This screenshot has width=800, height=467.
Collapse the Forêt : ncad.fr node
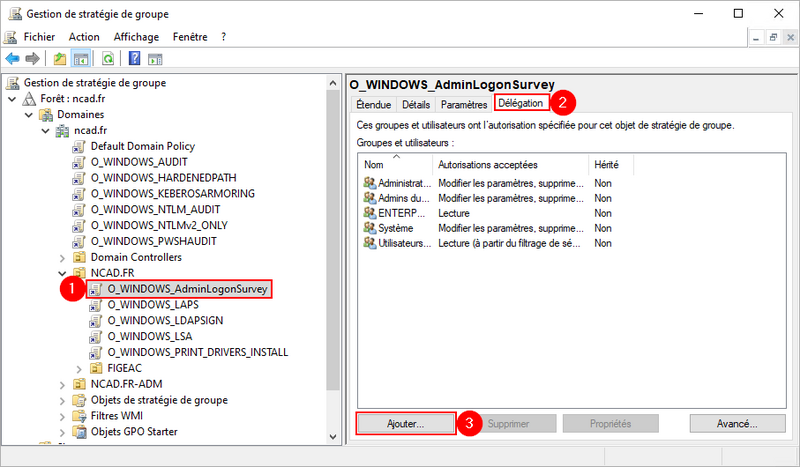(x=12, y=99)
